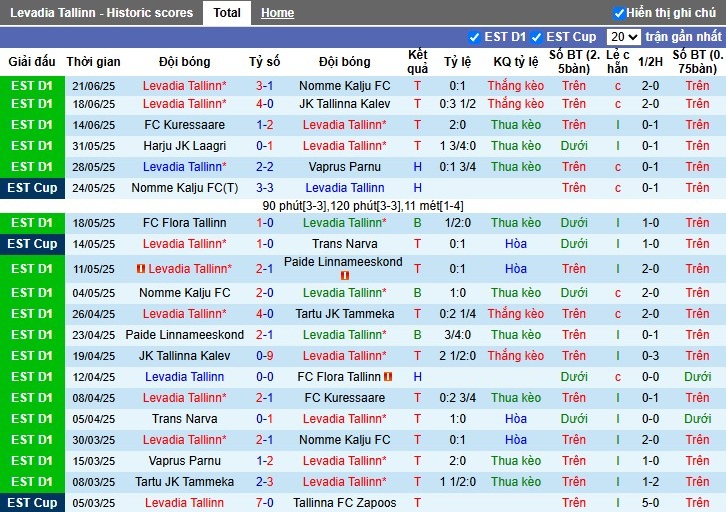Screen dimensions: 726x512
Task: Click the EST Cup league label on 14/05/25
Action: [x=32, y=244]
